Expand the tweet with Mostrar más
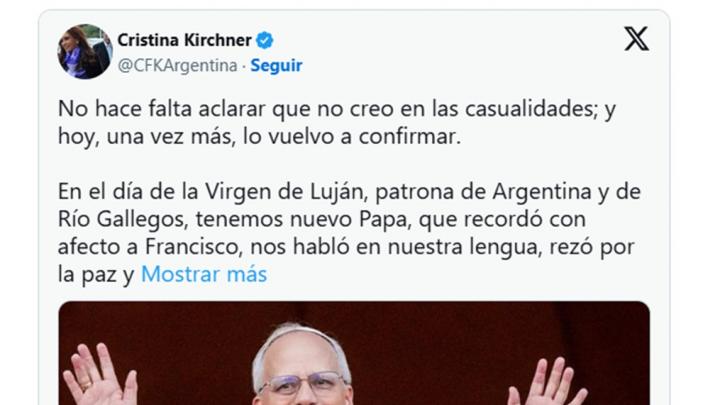This screenshot has width=720, height=405. click(204, 275)
